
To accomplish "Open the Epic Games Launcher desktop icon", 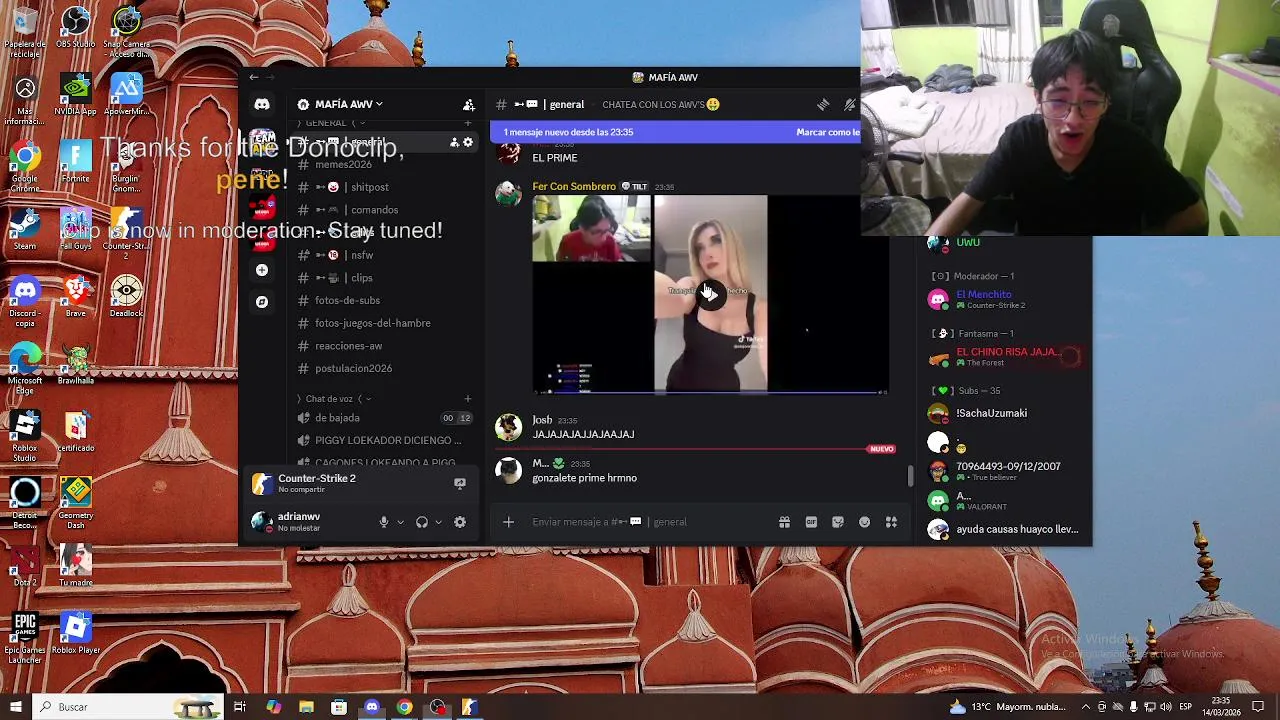I will [x=25, y=638].
